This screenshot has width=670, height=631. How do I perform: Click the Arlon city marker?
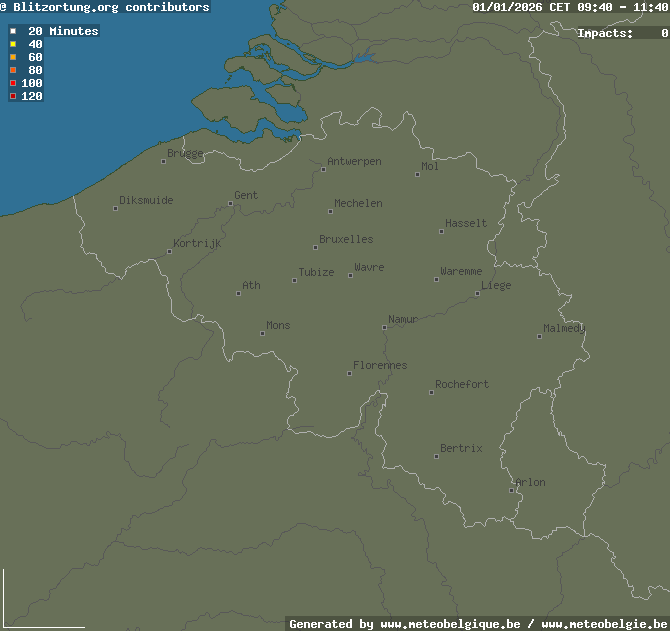511,490
